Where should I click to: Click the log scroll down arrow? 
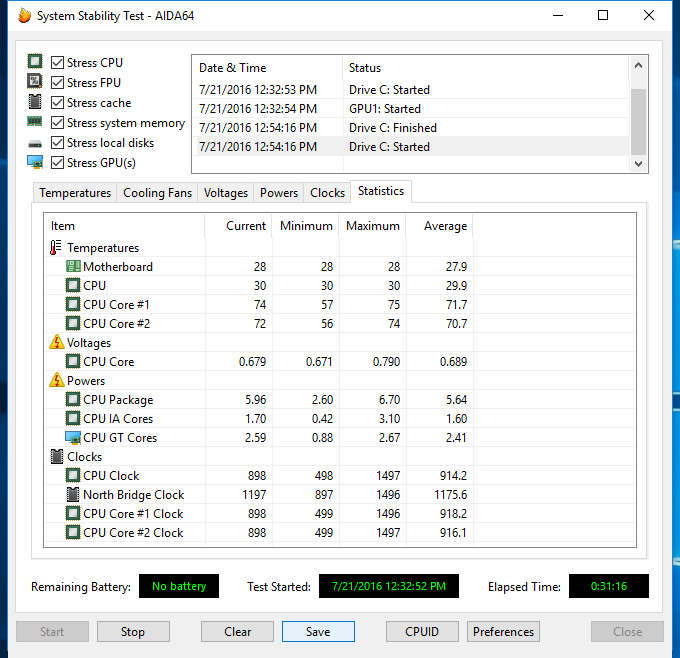pyautogui.click(x=638, y=164)
